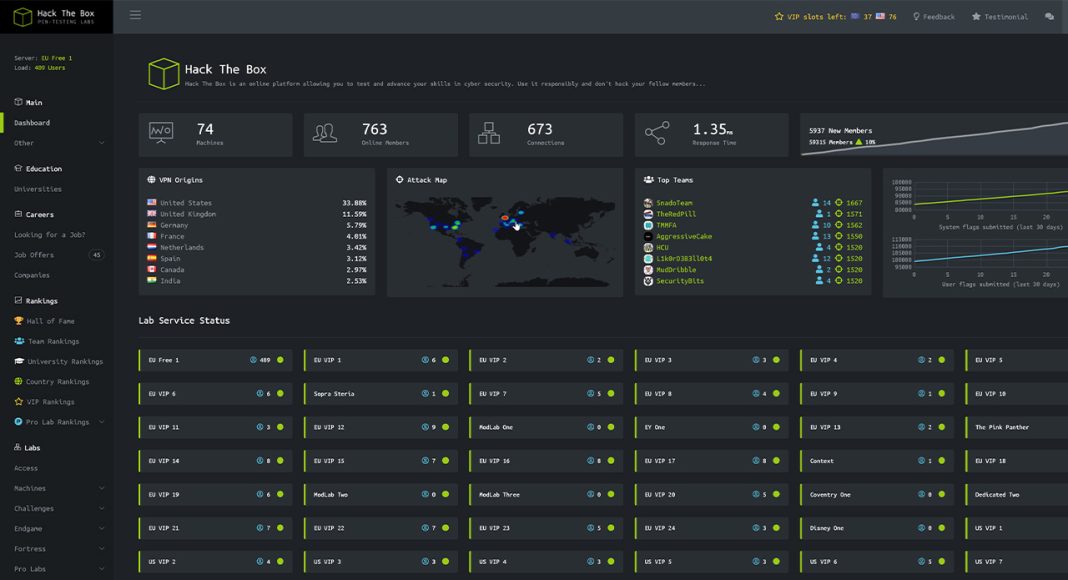Screen dimensions: 1068x580
Task: Open VIP Rankings via its star icon
Action: 18,402
